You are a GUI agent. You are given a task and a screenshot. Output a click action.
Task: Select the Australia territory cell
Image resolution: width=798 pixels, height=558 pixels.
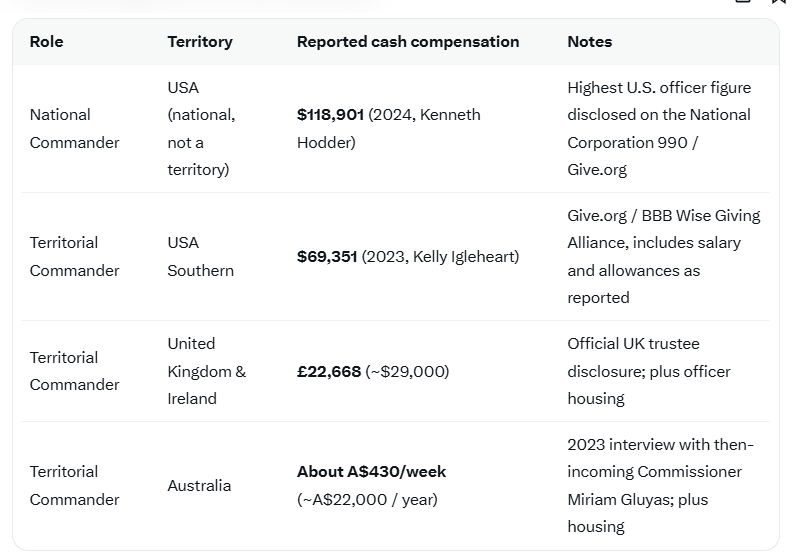(x=199, y=486)
